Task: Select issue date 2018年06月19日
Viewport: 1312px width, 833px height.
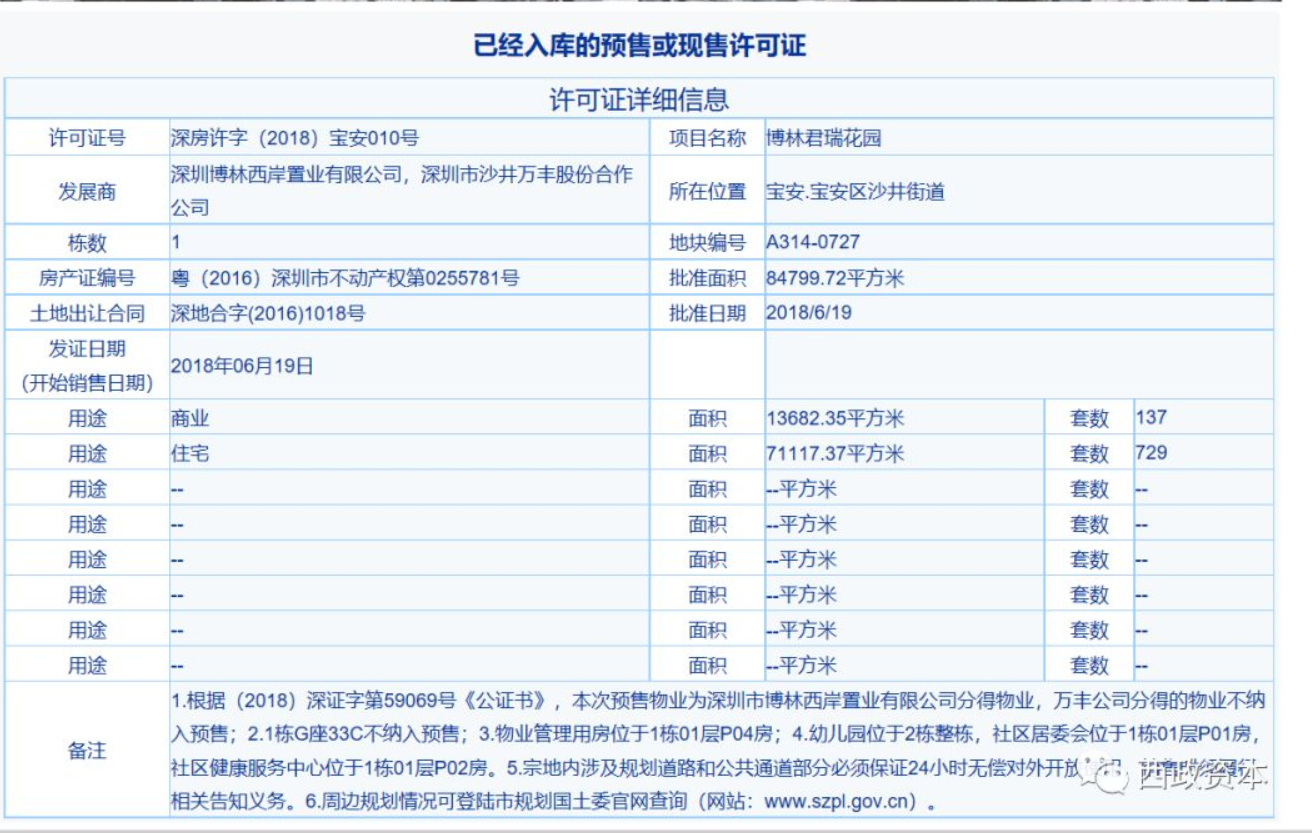Action: (x=242, y=366)
